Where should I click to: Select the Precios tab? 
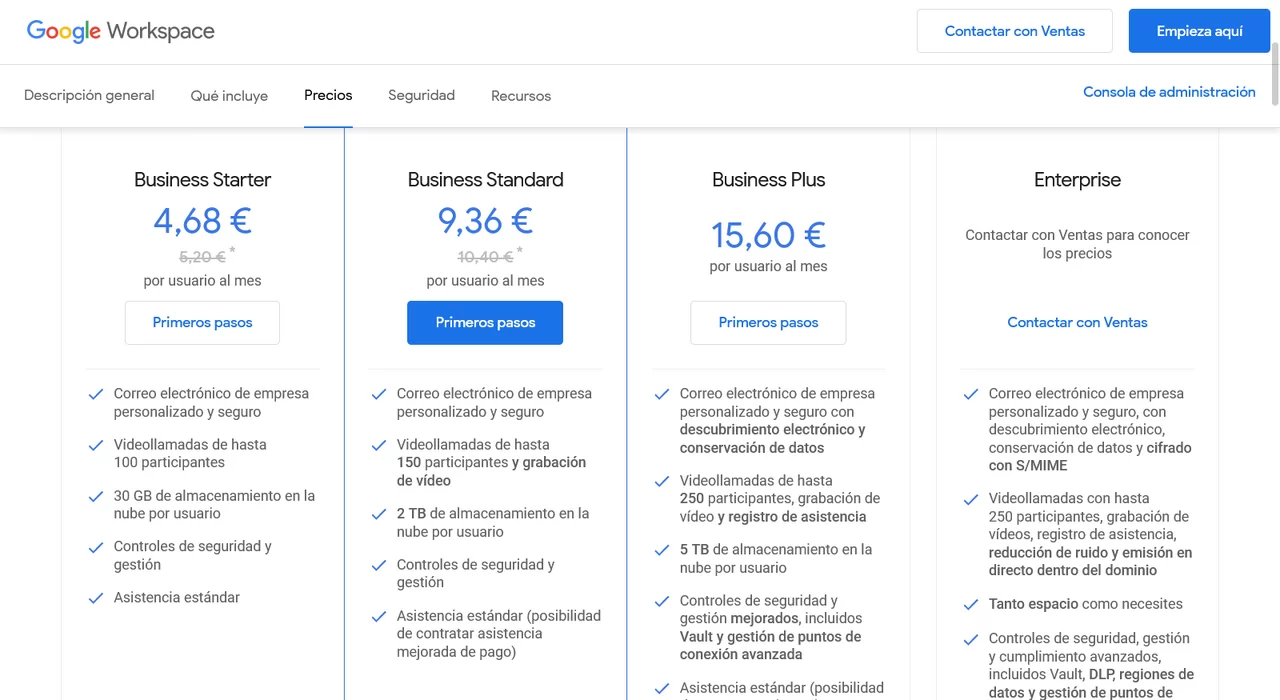coord(328,96)
